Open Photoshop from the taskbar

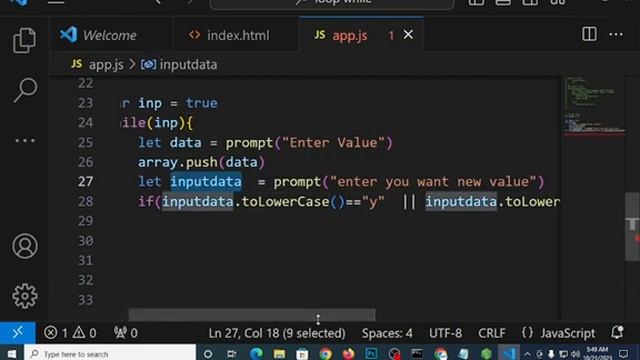pos(371,353)
